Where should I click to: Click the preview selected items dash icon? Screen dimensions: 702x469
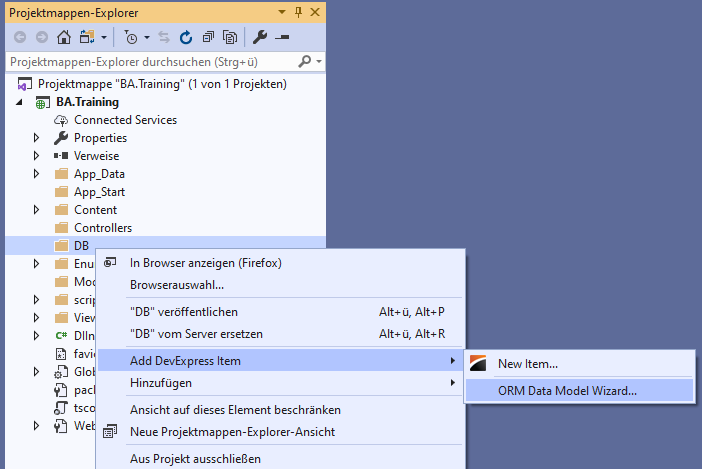(282, 37)
